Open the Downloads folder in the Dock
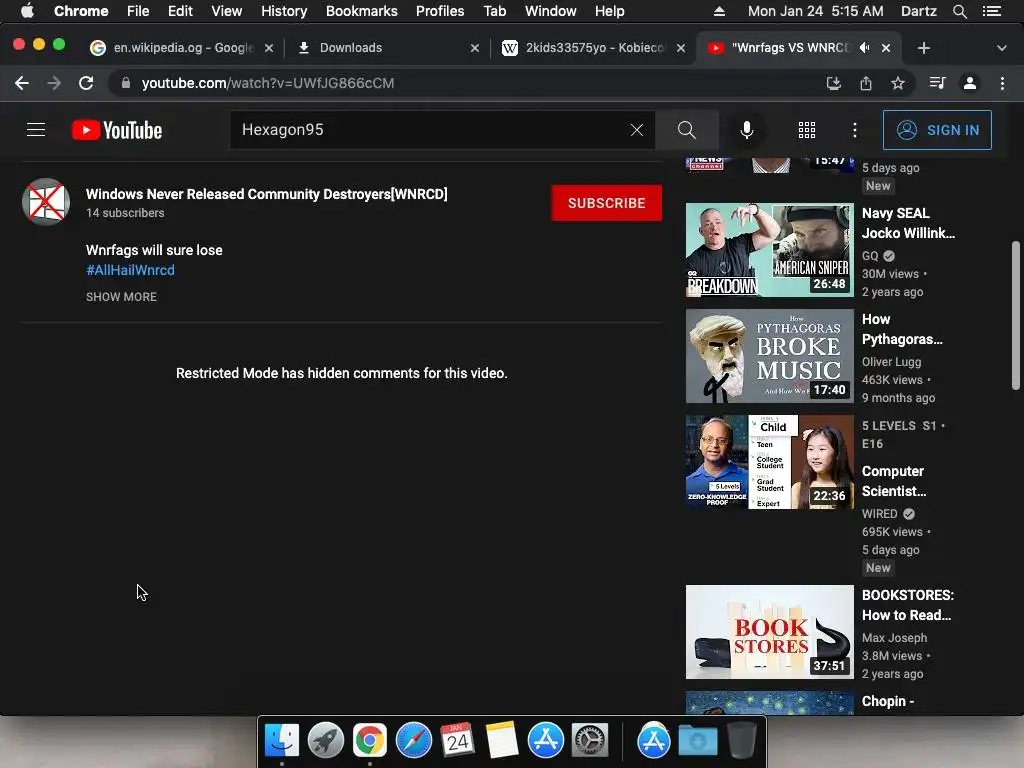Screen dimensions: 1024x768 click(x=697, y=740)
